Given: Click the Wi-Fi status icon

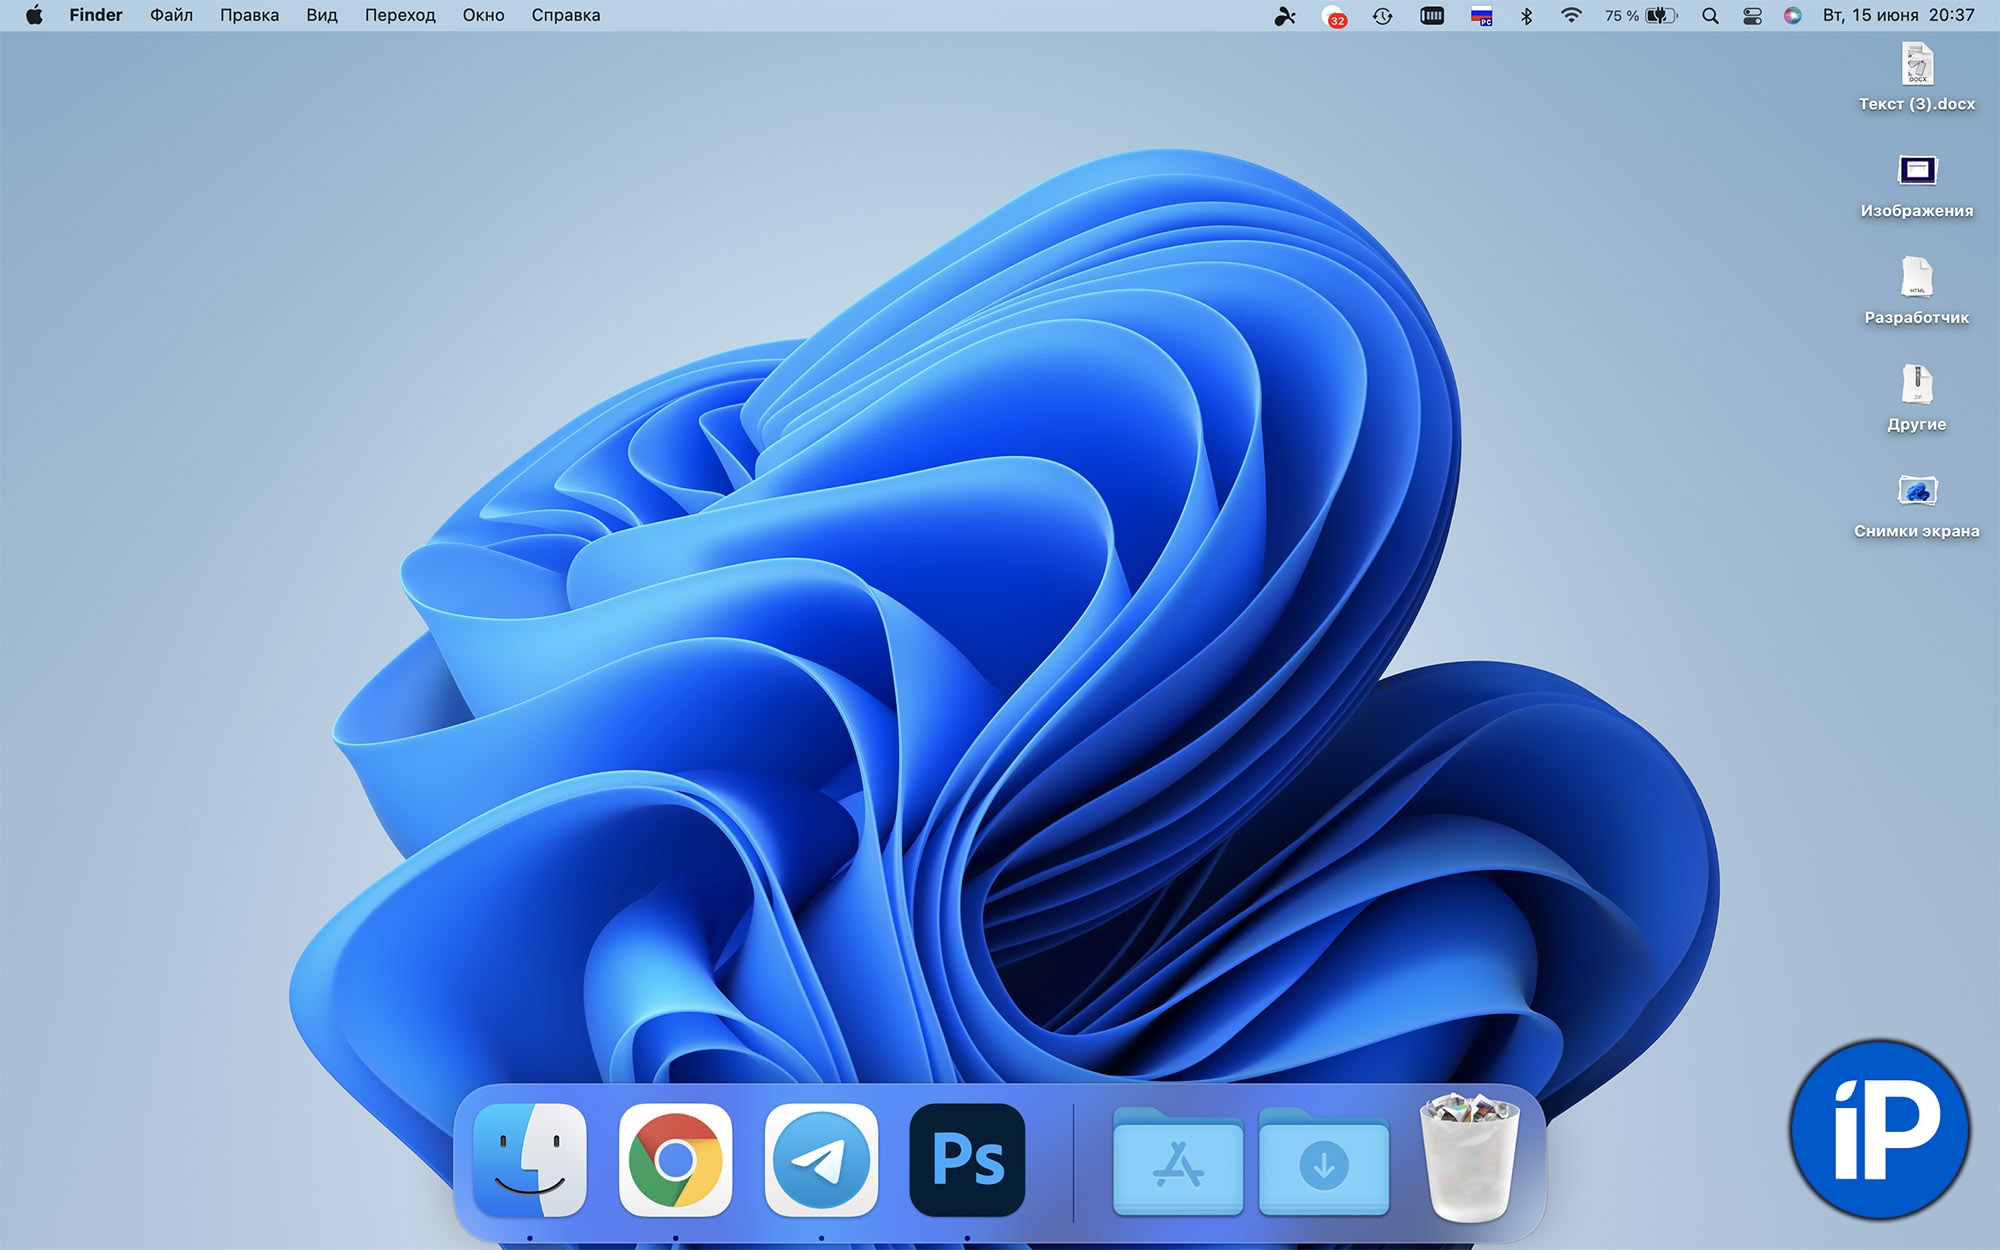Looking at the screenshot, I should click(x=1571, y=16).
